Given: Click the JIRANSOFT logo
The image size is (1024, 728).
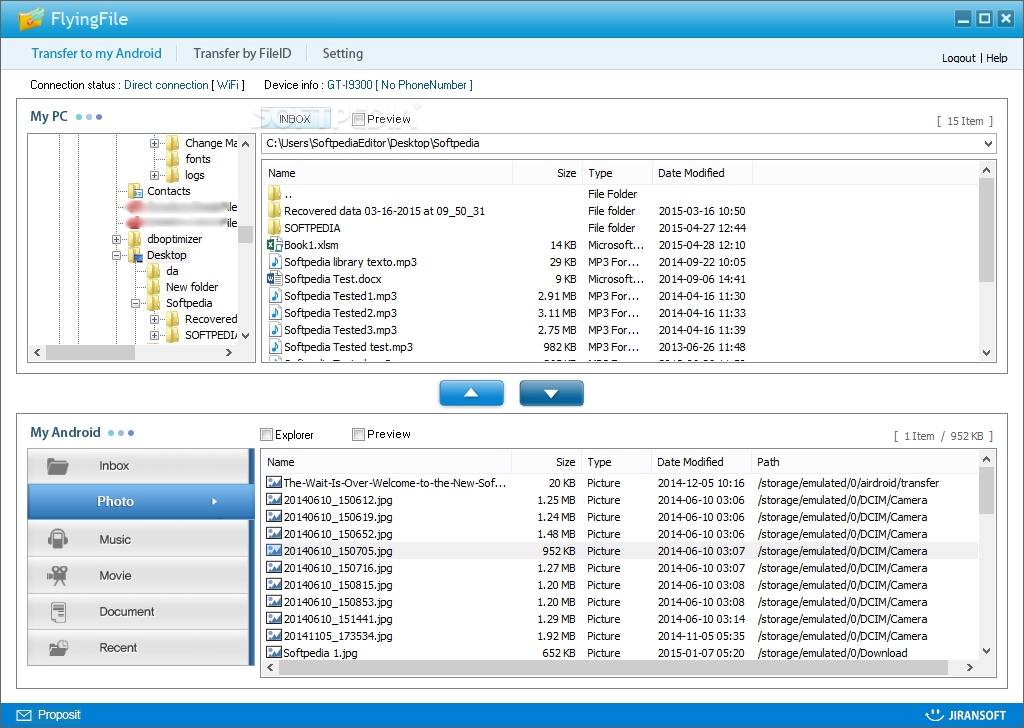Looking at the screenshot, I should point(966,715).
